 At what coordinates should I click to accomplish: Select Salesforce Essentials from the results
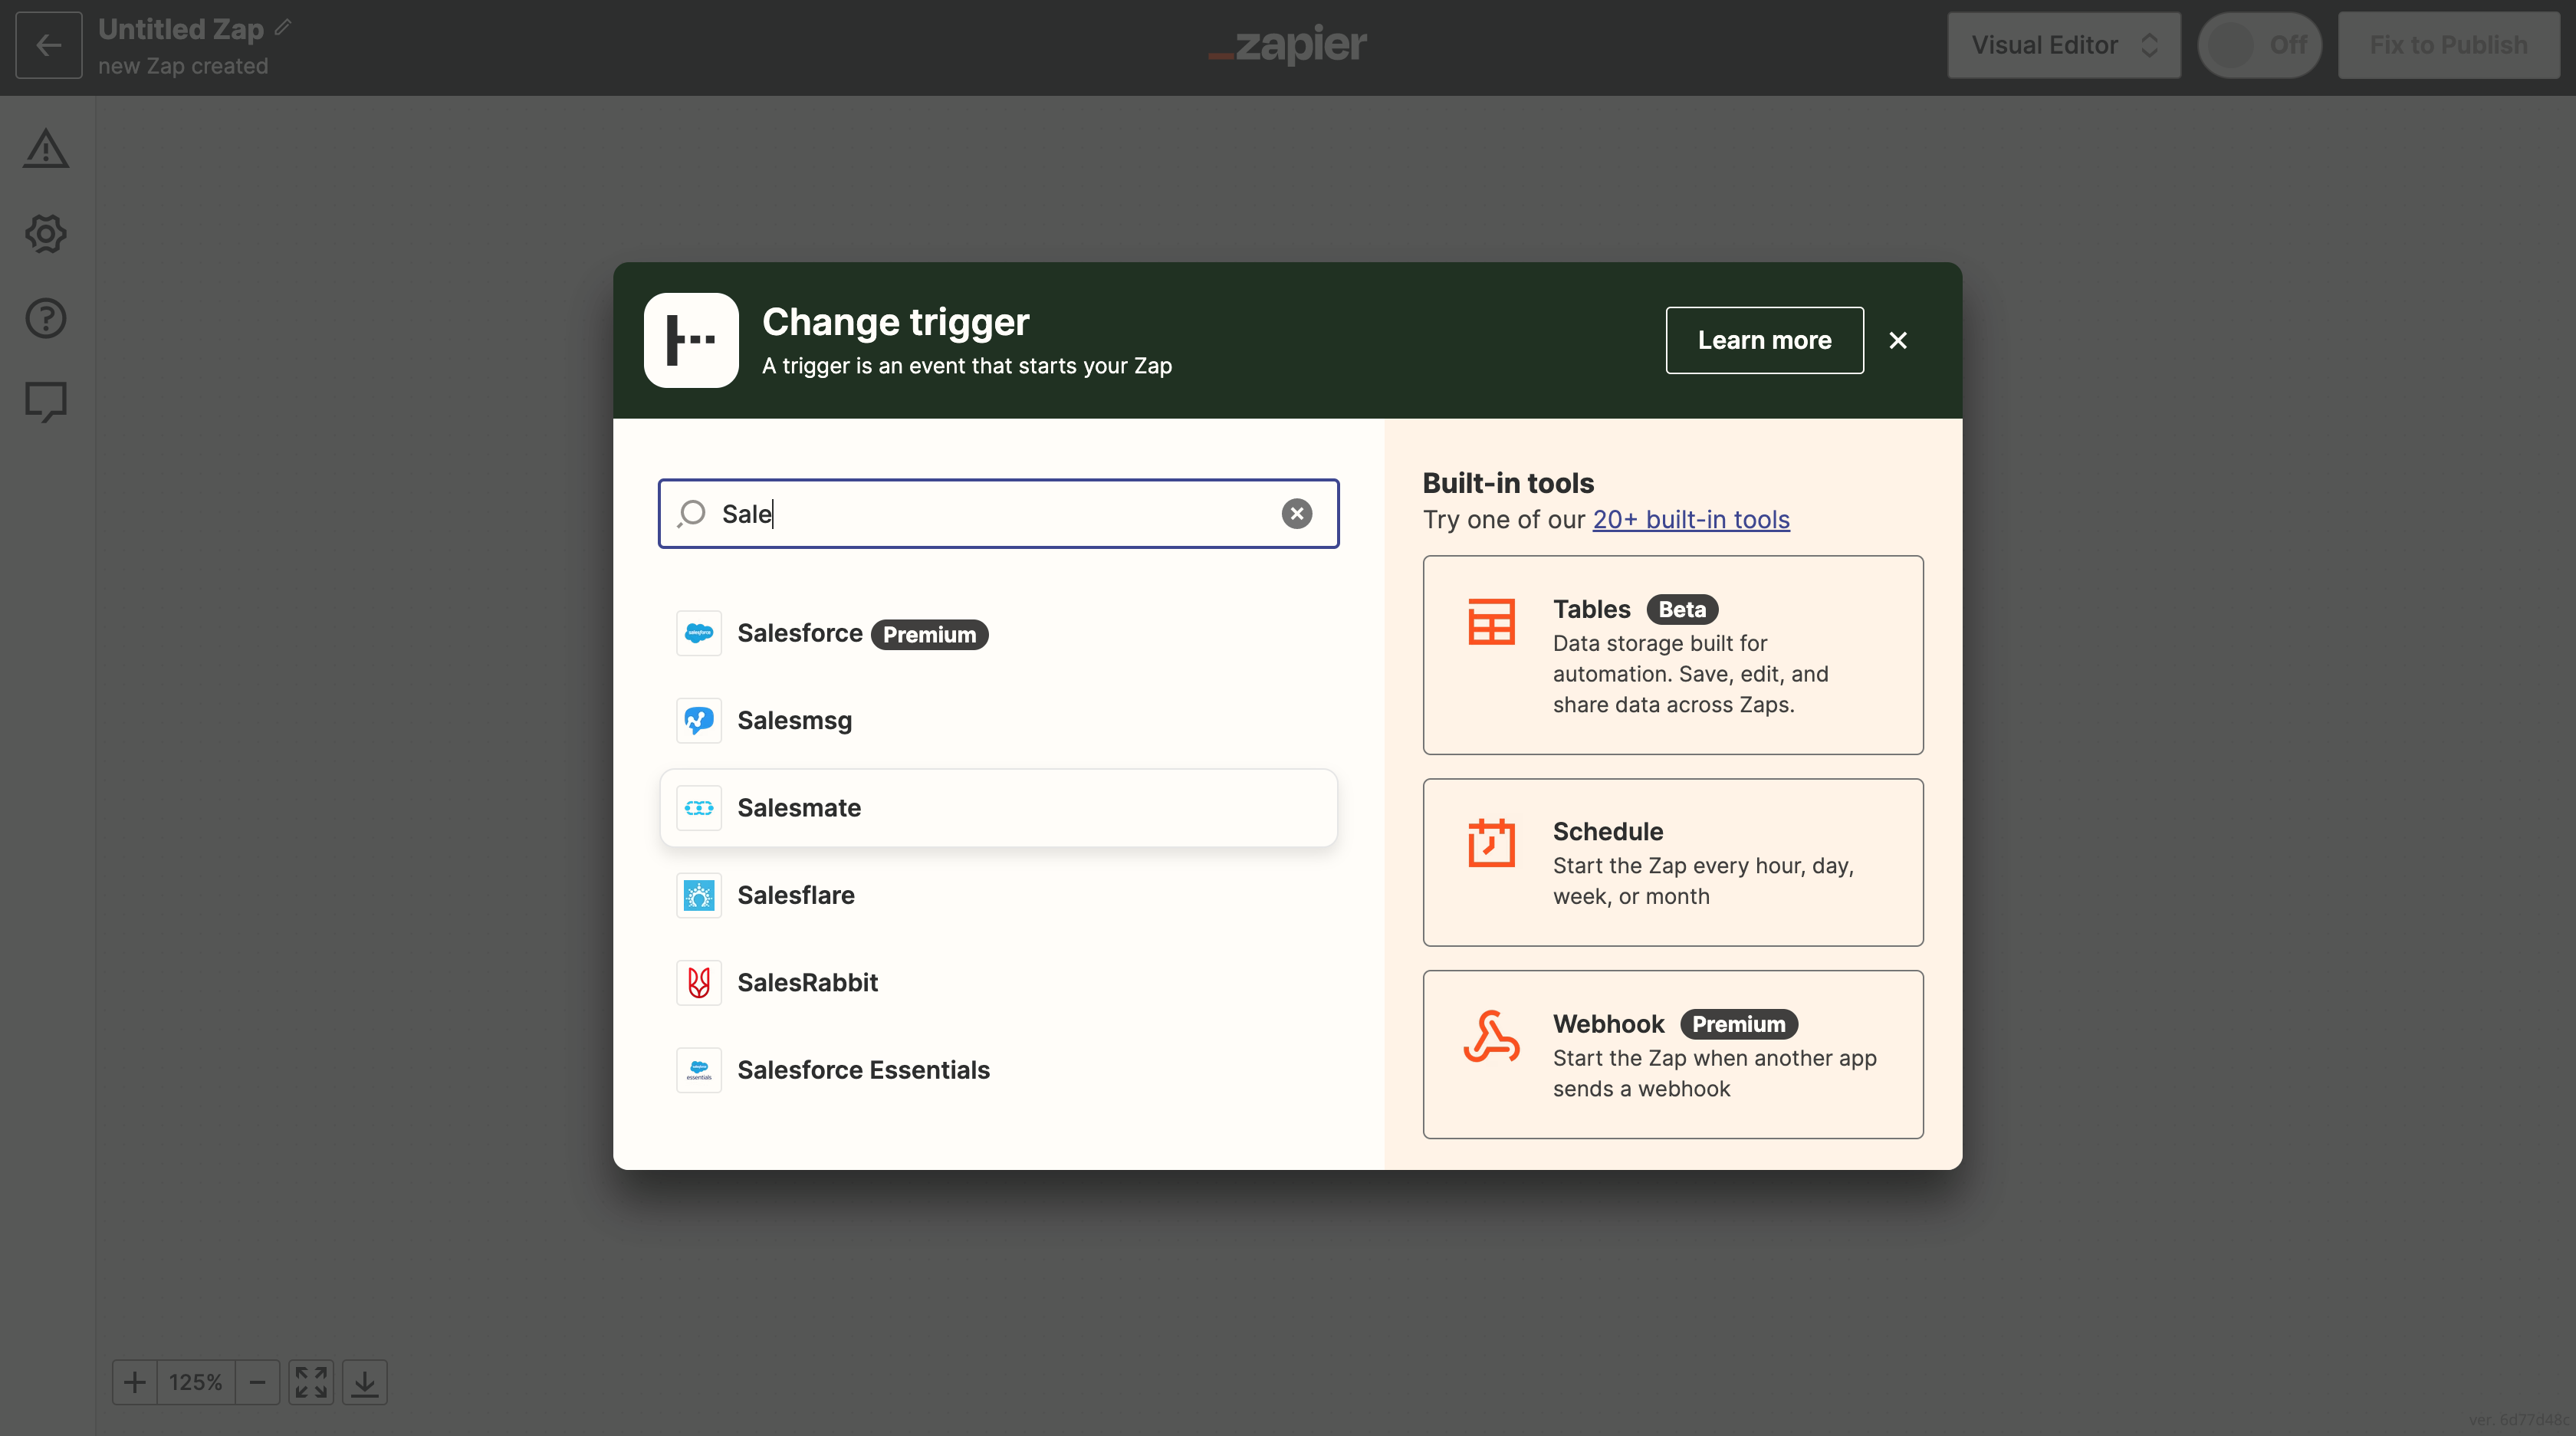tap(998, 1069)
